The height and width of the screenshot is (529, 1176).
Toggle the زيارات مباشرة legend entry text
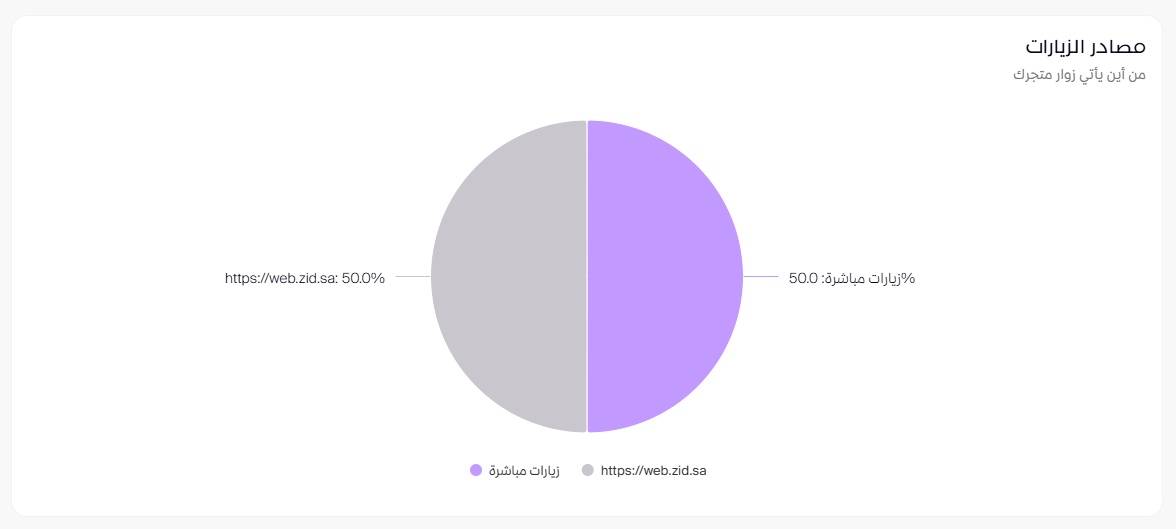click(524, 470)
